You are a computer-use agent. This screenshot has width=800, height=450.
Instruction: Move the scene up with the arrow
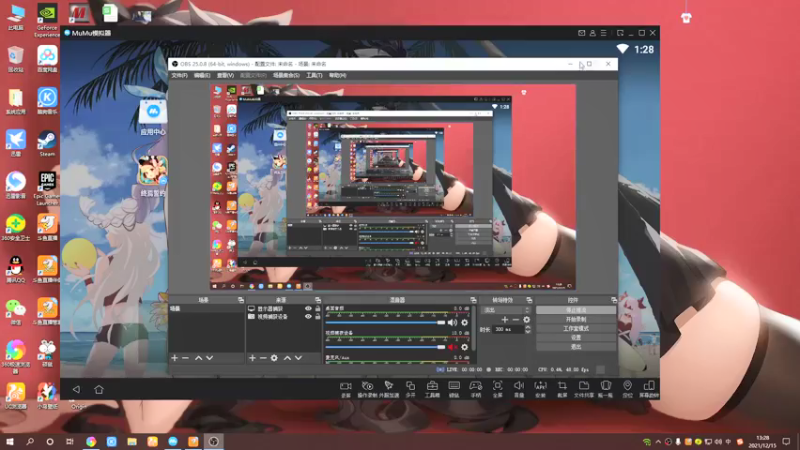click(x=198, y=358)
